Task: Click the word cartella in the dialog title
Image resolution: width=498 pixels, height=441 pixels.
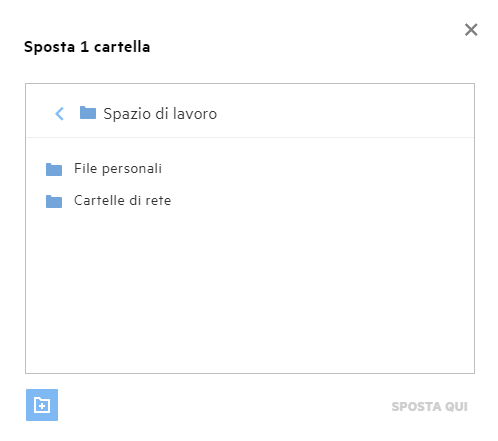Action: click(122, 47)
